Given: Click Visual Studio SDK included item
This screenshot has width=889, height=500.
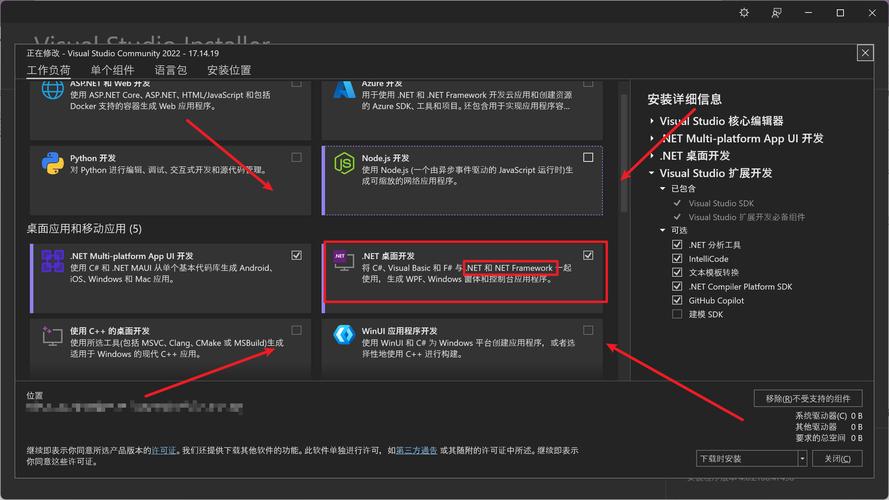Looking at the screenshot, I should coord(721,203).
